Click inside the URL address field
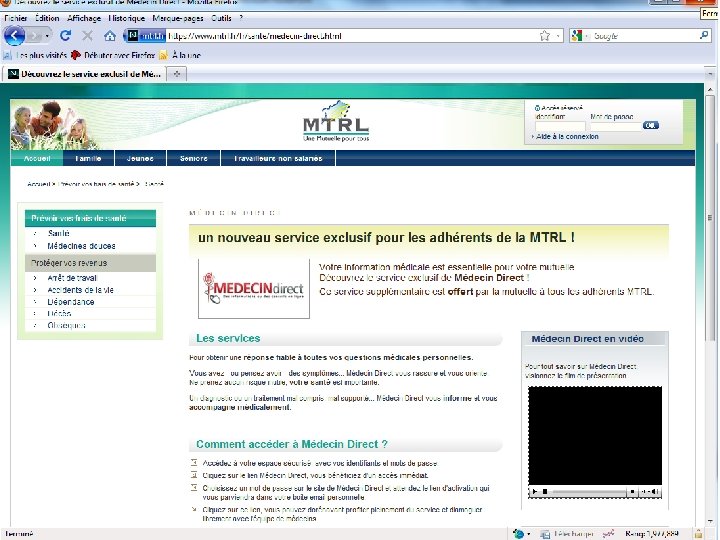 (x=349, y=36)
